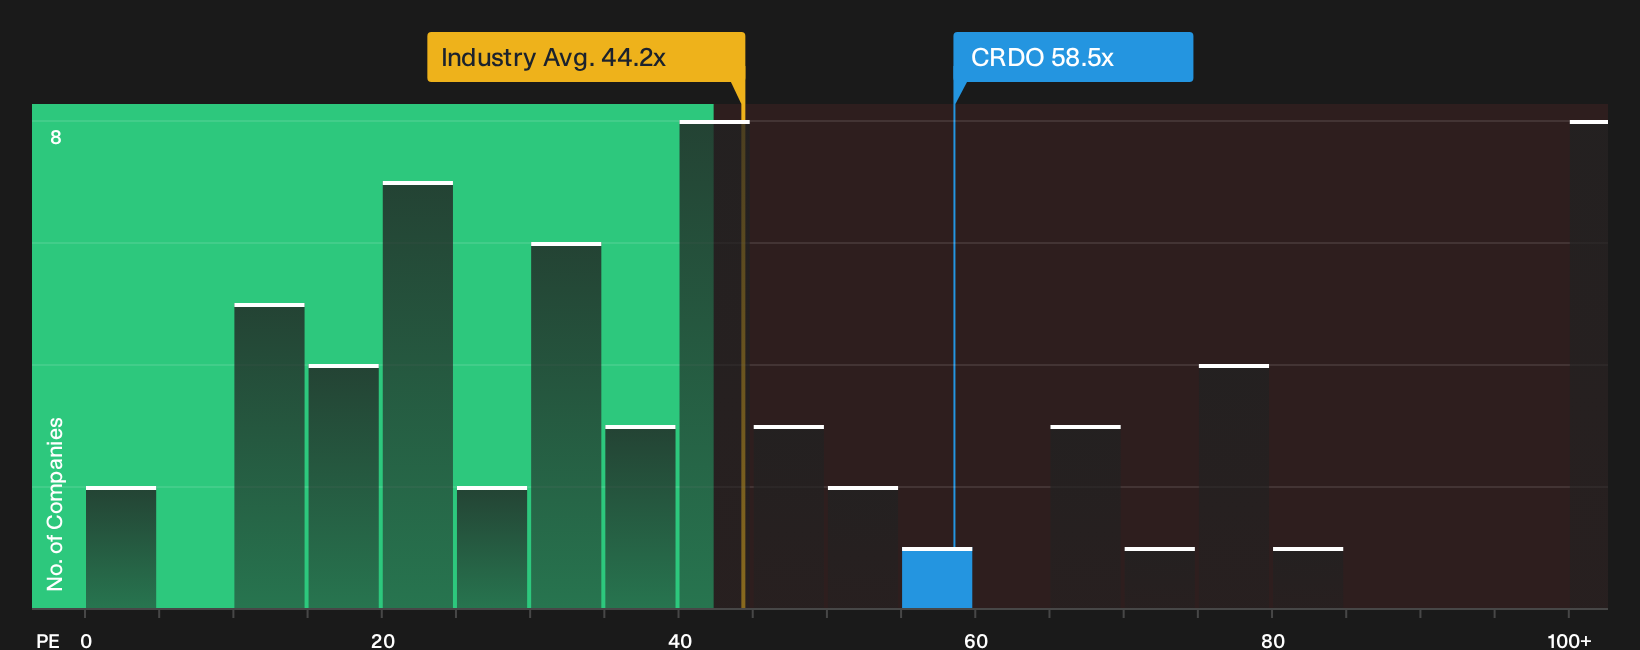Select the histogram bar at PE 70-75

click(1160, 578)
